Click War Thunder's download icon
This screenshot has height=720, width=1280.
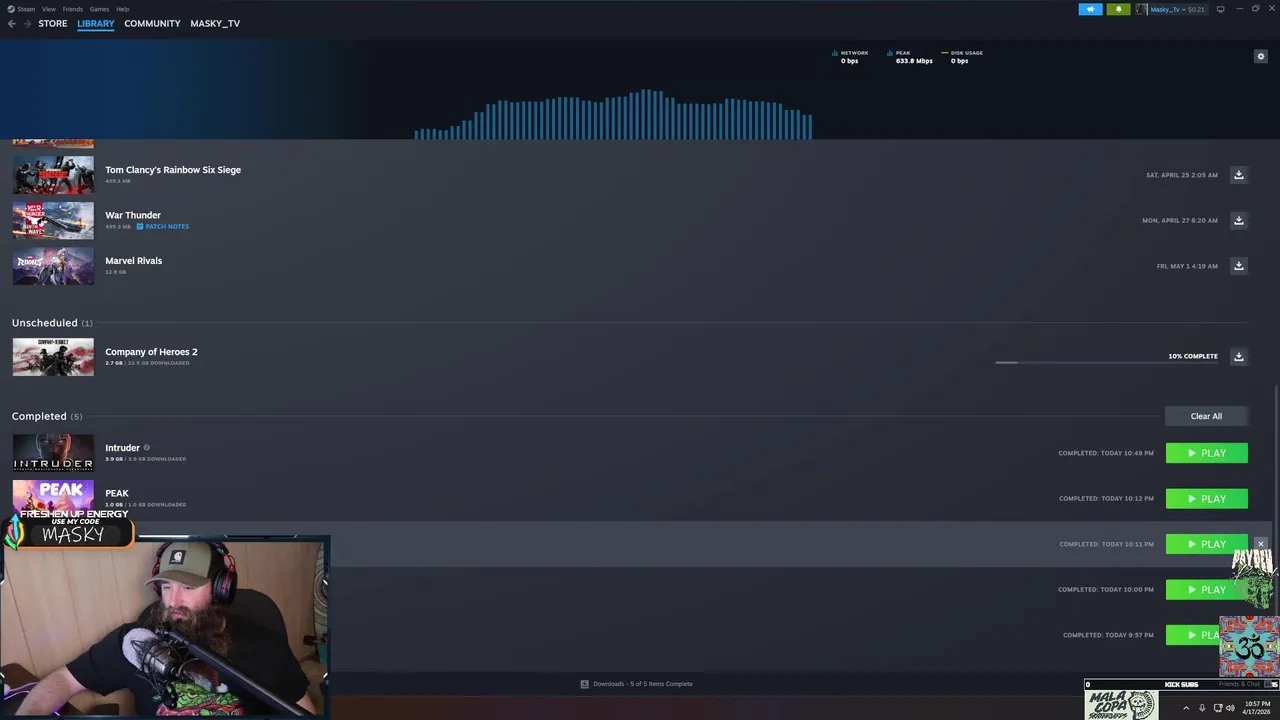(1238, 220)
